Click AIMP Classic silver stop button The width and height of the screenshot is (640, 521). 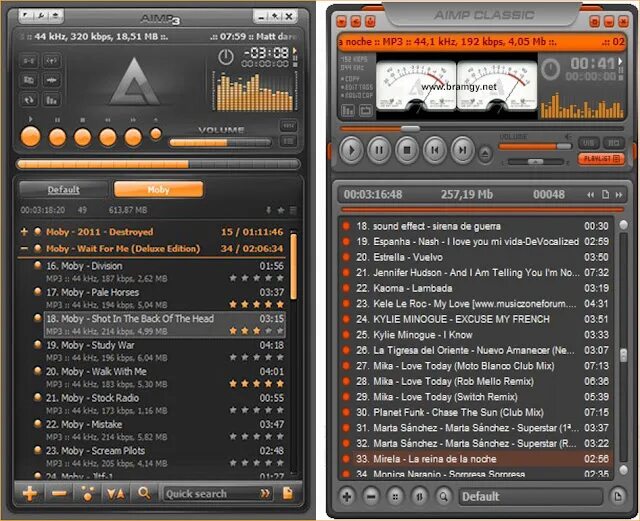point(407,150)
